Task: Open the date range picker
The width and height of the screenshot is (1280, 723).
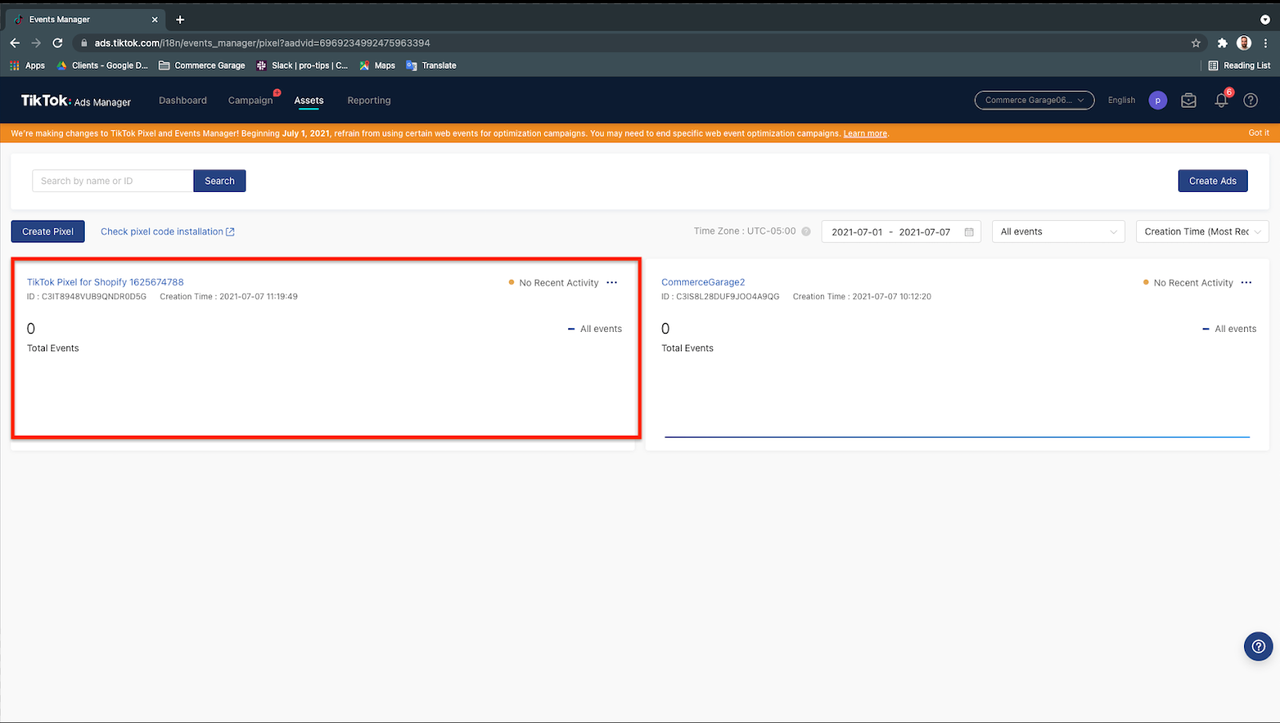Action: click(x=900, y=232)
